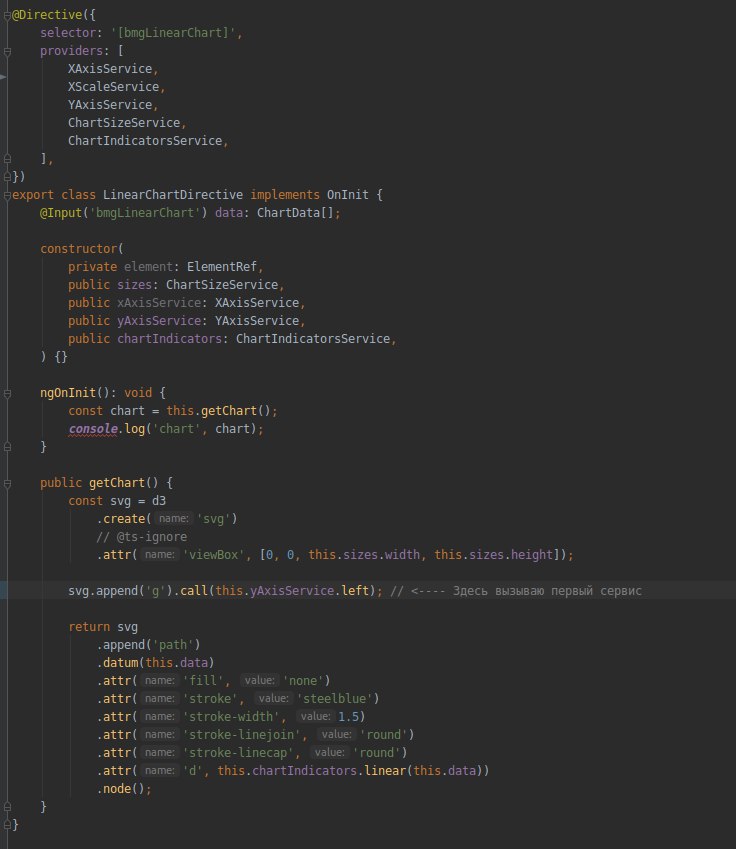Select XScaleService in the providers list

tap(113, 87)
